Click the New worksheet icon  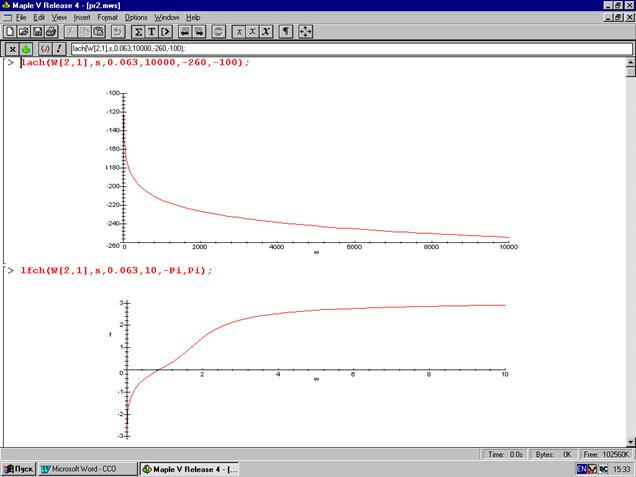point(9,32)
